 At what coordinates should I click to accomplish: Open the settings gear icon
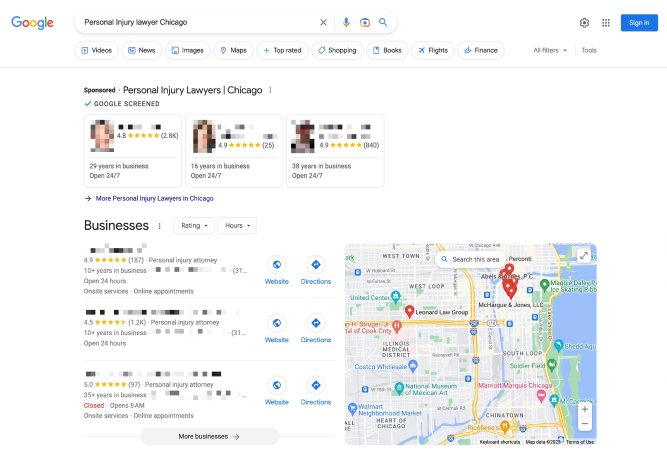(584, 22)
